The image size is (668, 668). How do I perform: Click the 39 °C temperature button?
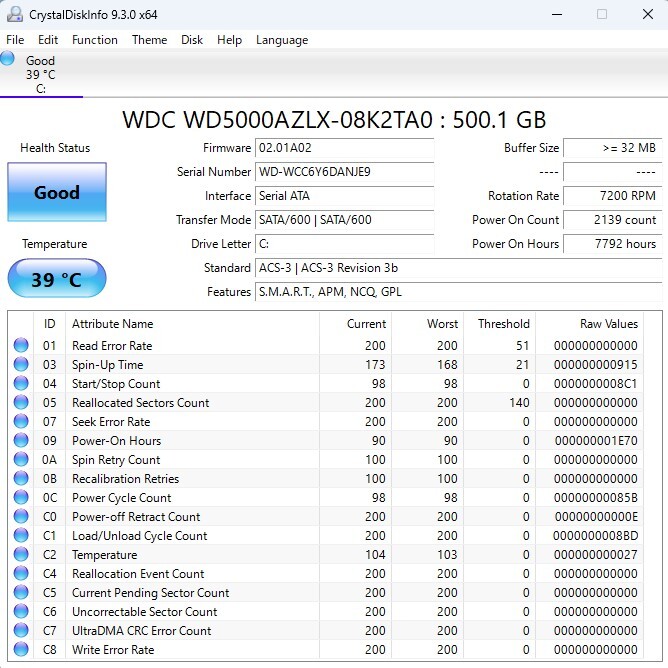pyautogui.click(x=57, y=279)
